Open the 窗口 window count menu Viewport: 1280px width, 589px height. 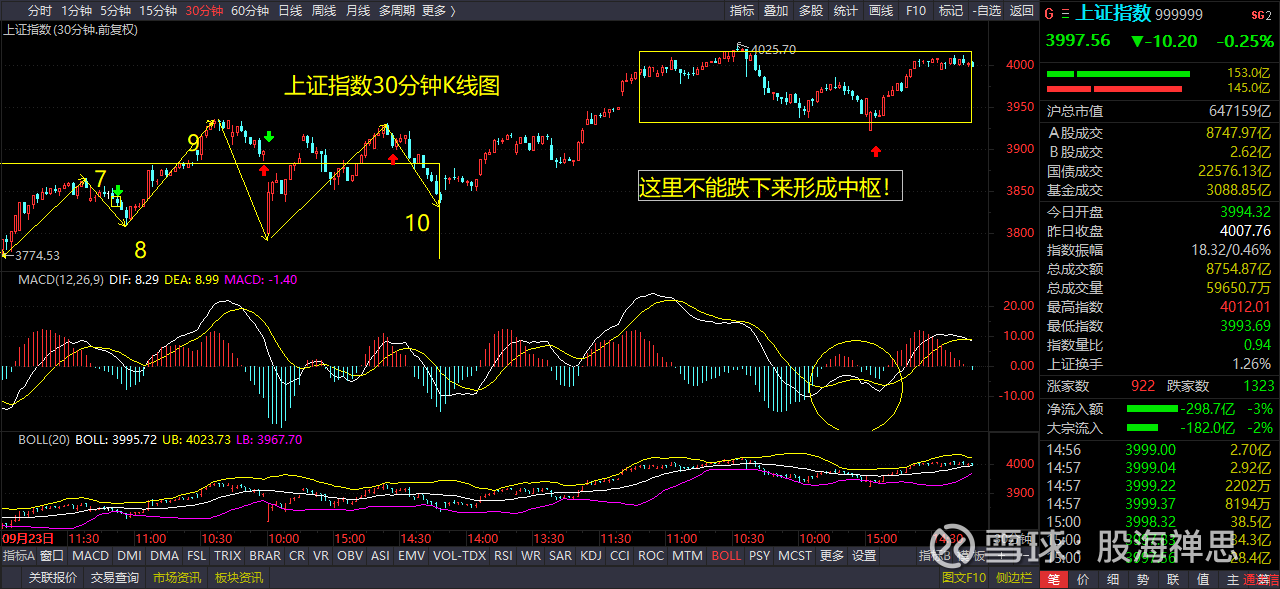coord(53,556)
